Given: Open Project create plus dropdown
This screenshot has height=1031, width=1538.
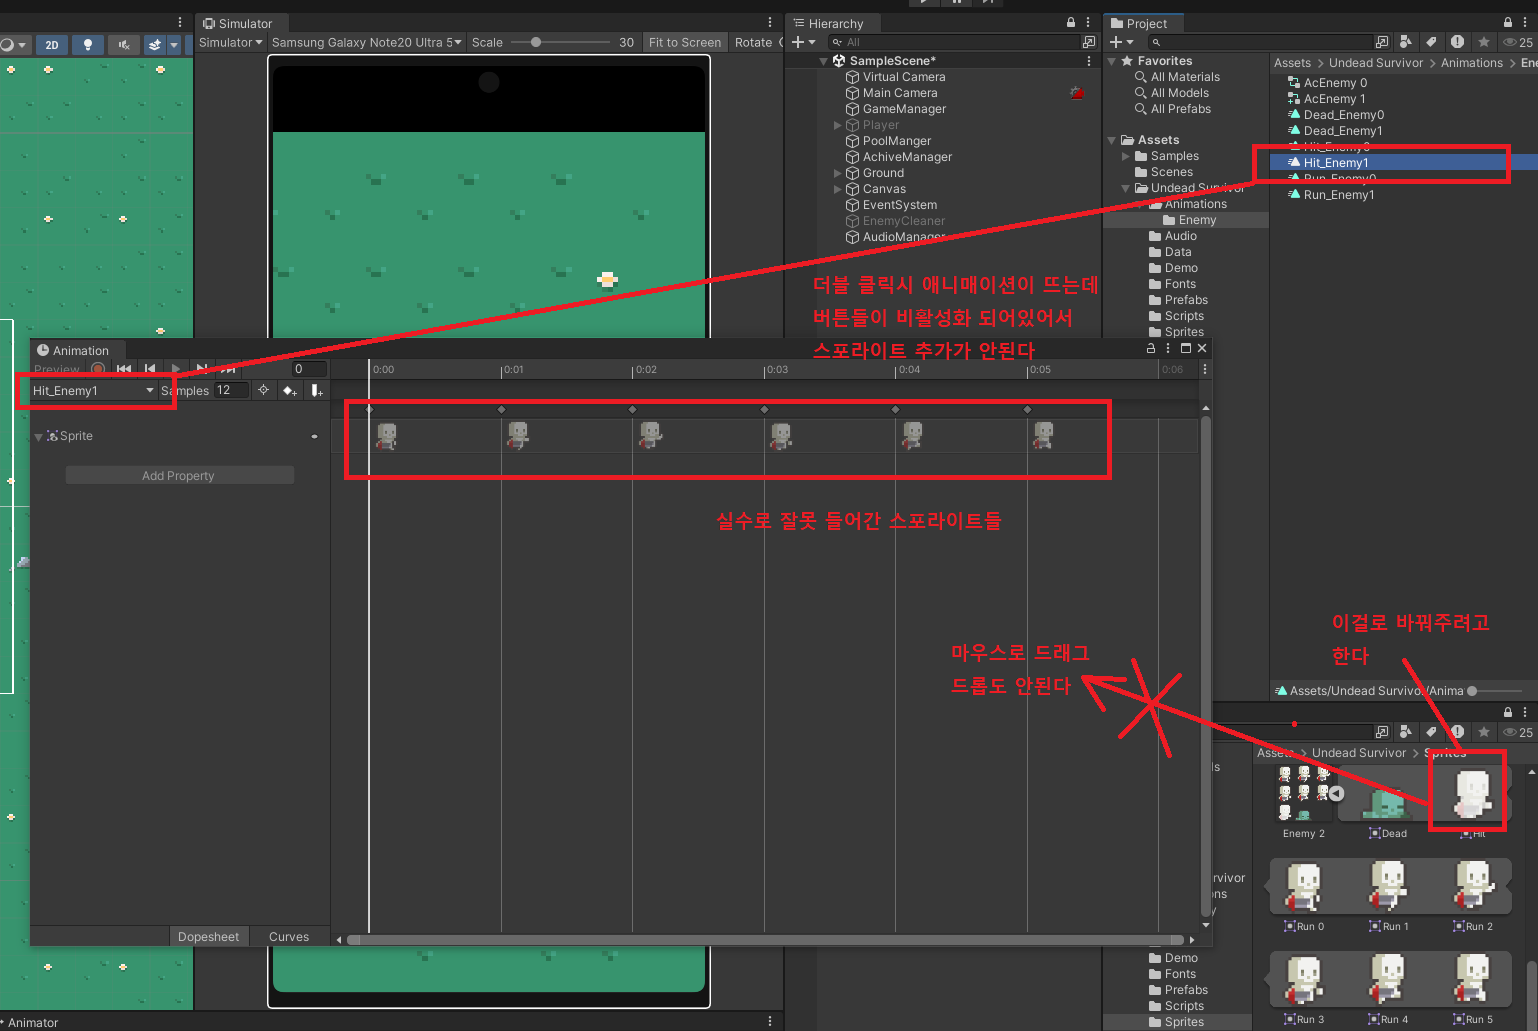Looking at the screenshot, I should coord(1121,42).
